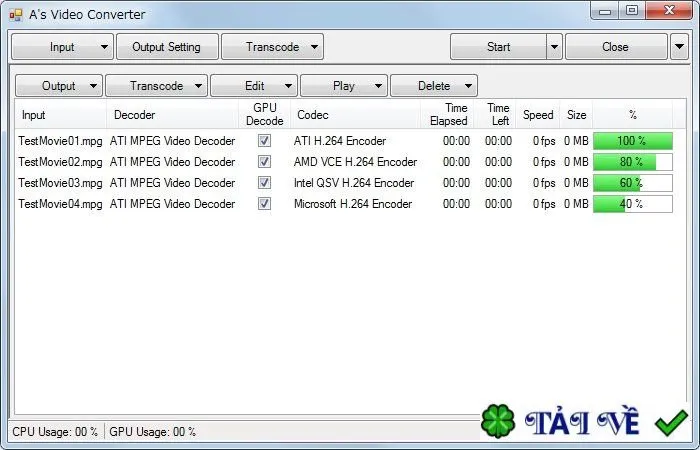Click the Size column header
Viewport: 700px width, 450px height.
[x=576, y=115]
